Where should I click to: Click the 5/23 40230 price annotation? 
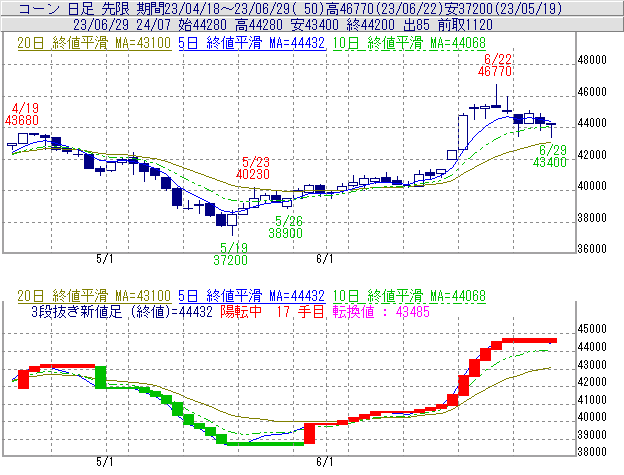[253, 168]
